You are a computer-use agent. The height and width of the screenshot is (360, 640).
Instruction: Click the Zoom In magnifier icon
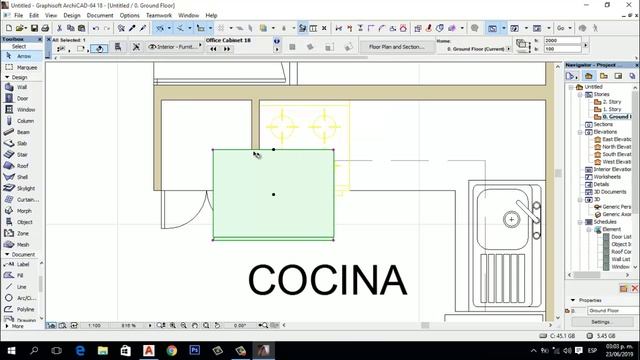pyautogui.click(x=173, y=325)
